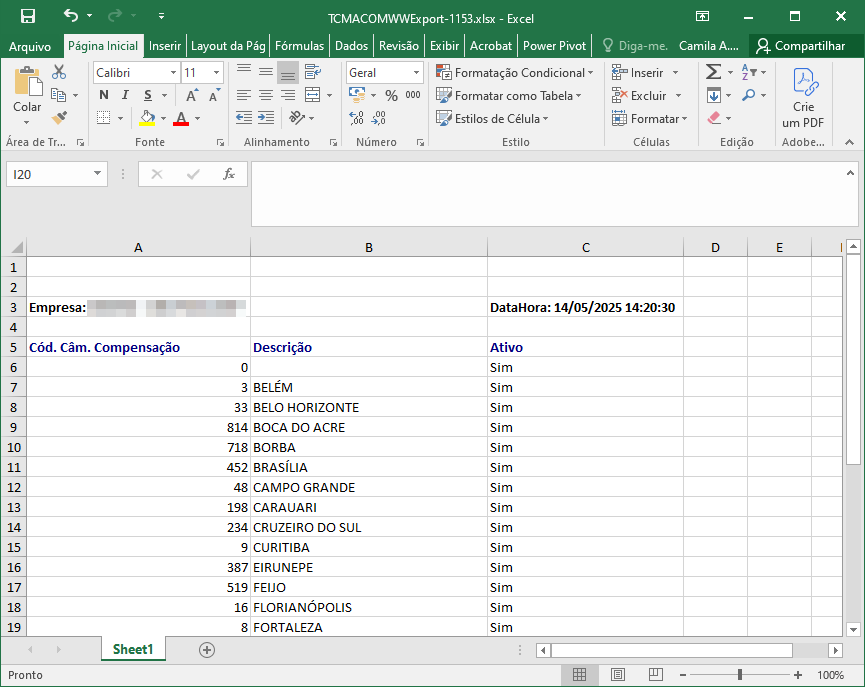This screenshot has height=687, width=865.
Task: Toggle italic I formatting
Action: pyautogui.click(x=125, y=95)
